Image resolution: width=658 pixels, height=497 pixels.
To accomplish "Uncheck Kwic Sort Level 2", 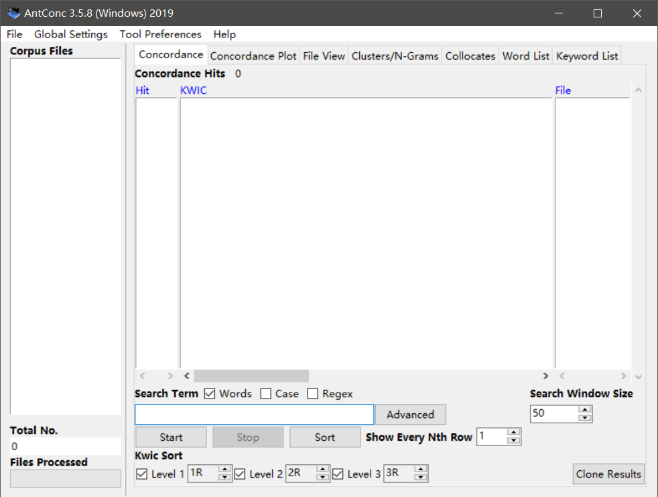I will coord(240,474).
